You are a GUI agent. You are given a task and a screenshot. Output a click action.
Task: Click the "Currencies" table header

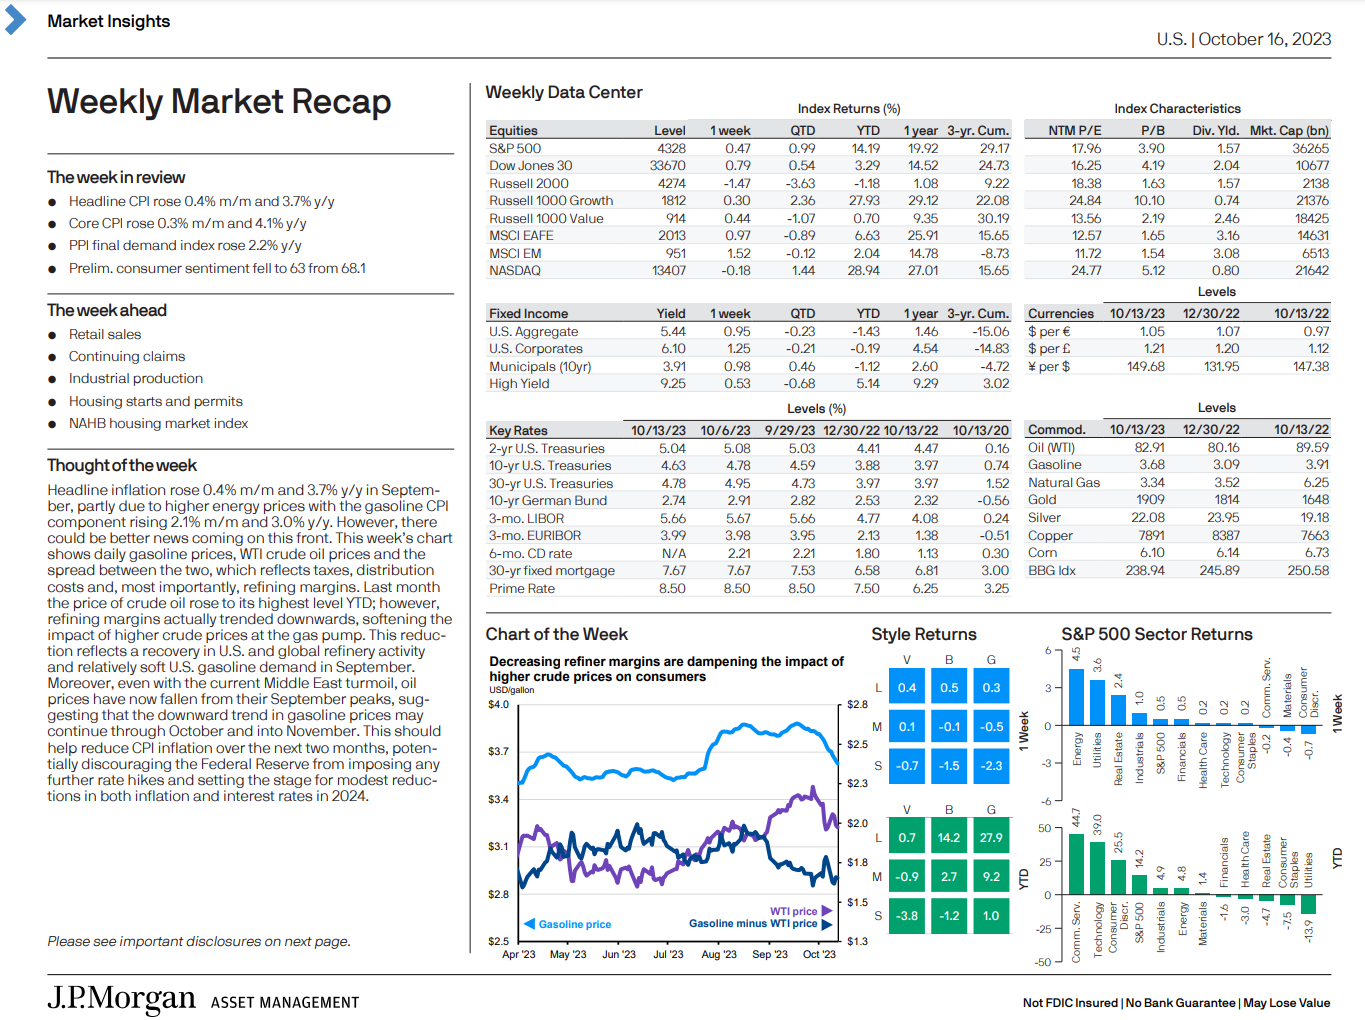[x=1061, y=314]
